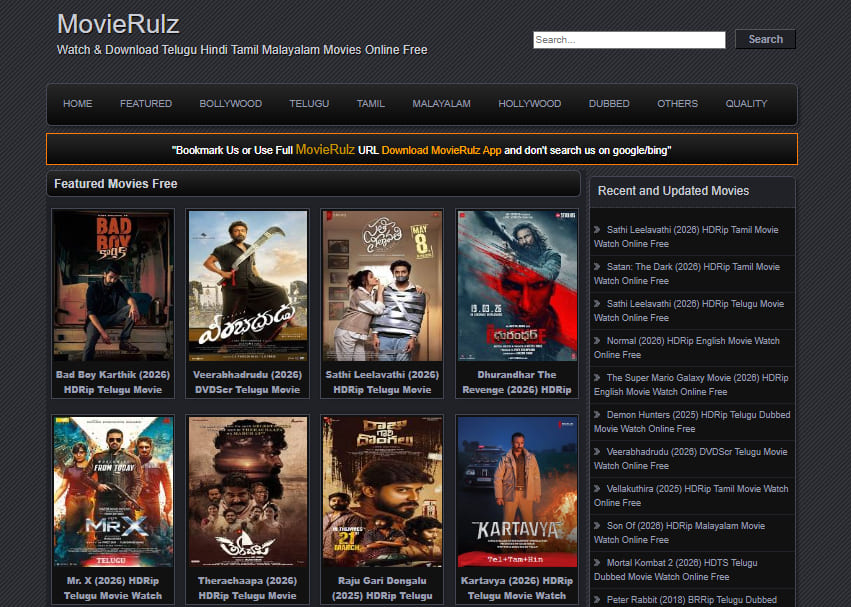
Task: Click arrow icon beside Super Mario Galaxy
Action: point(597,377)
